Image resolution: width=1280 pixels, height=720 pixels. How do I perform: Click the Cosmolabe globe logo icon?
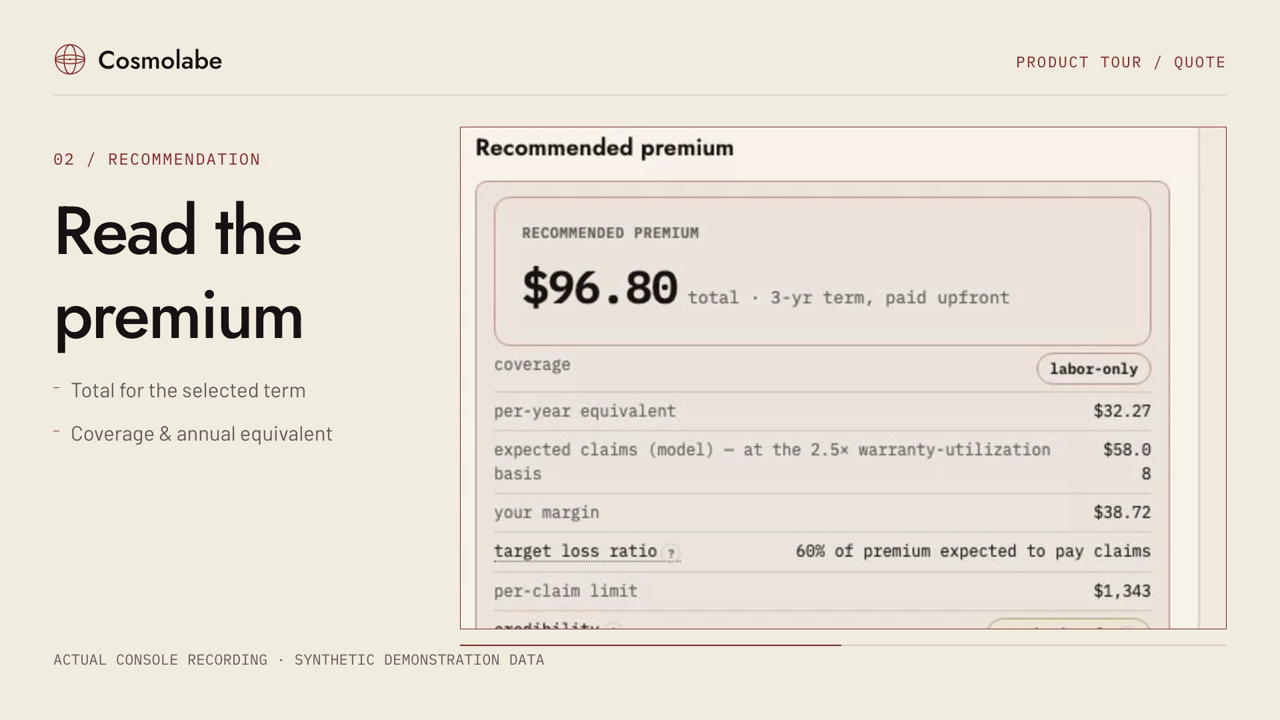70,60
